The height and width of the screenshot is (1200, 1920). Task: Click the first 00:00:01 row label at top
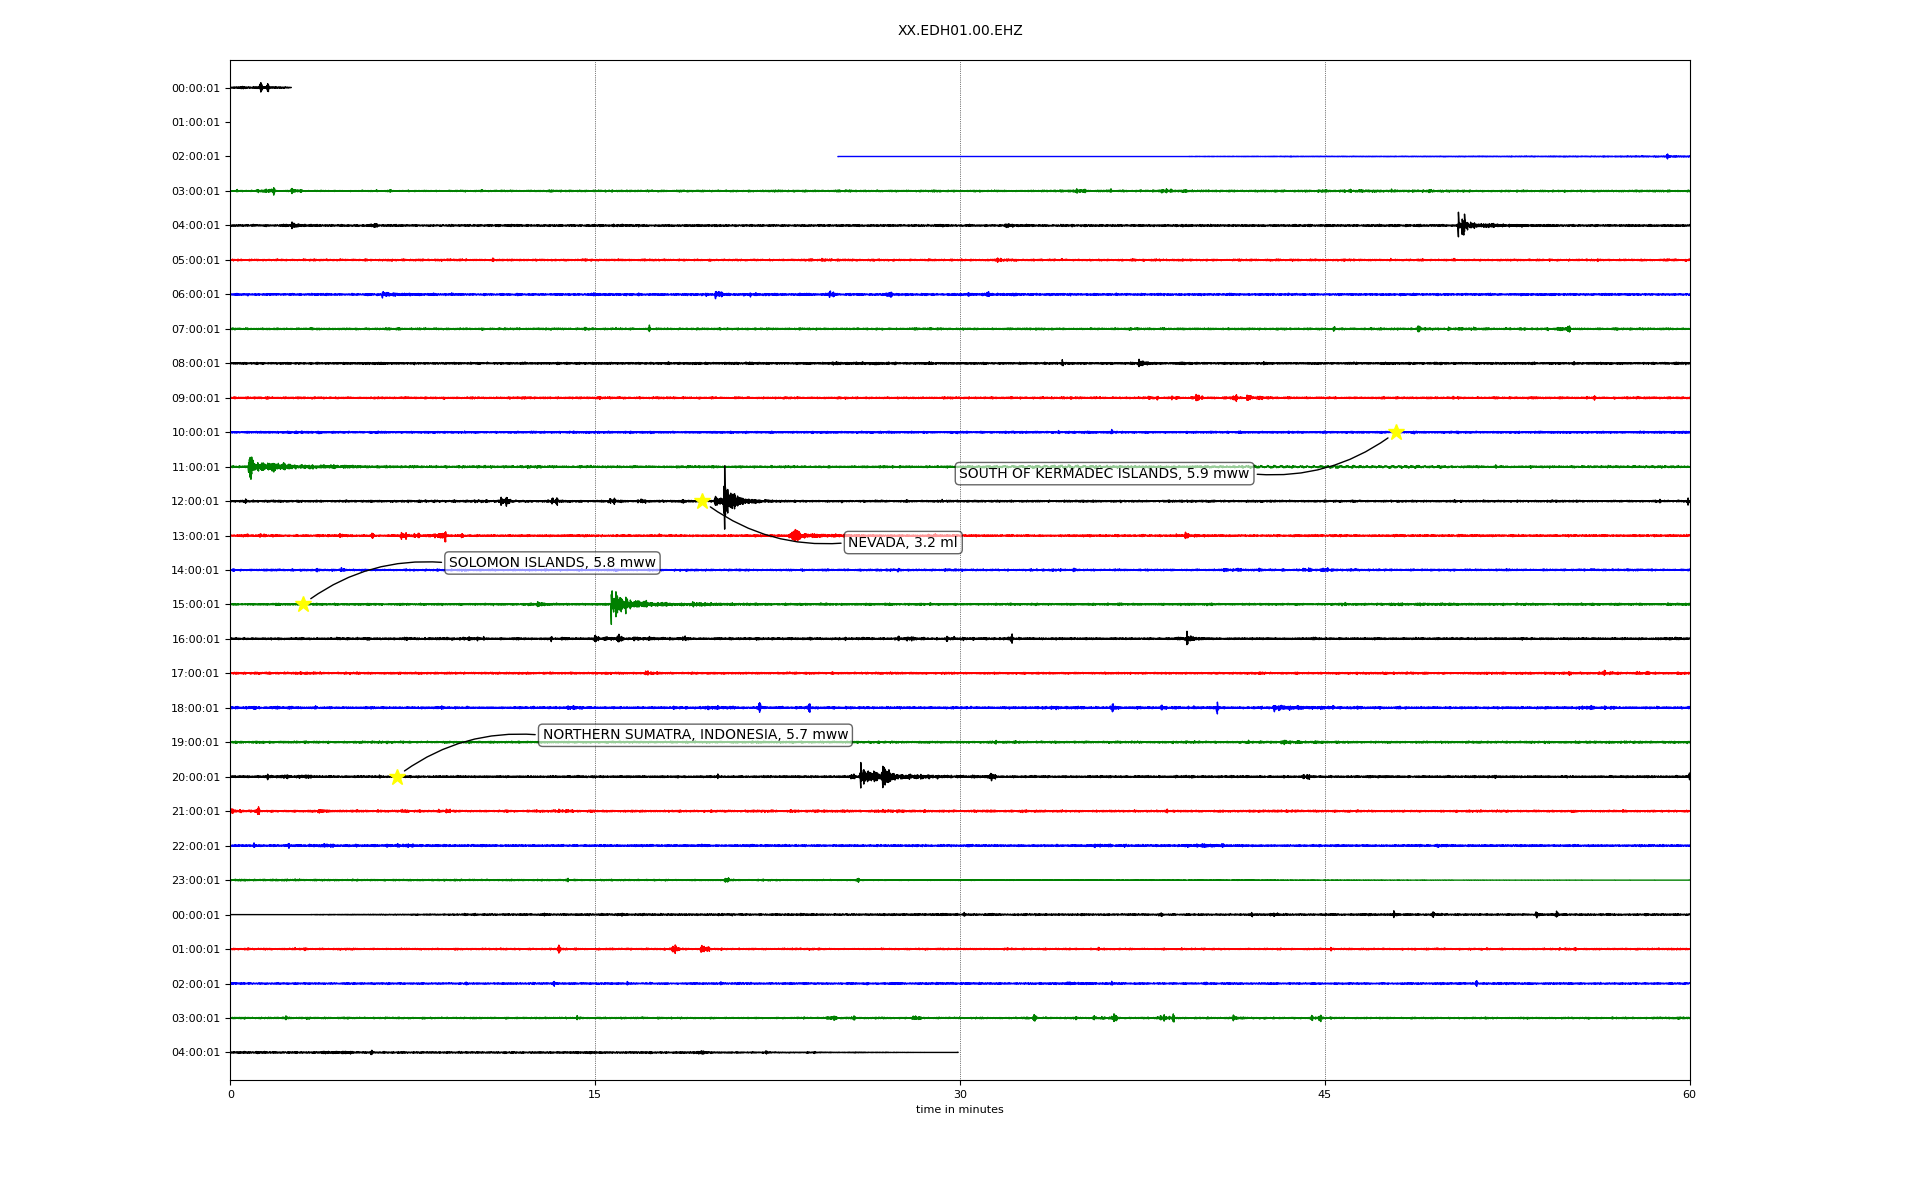click(195, 88)
